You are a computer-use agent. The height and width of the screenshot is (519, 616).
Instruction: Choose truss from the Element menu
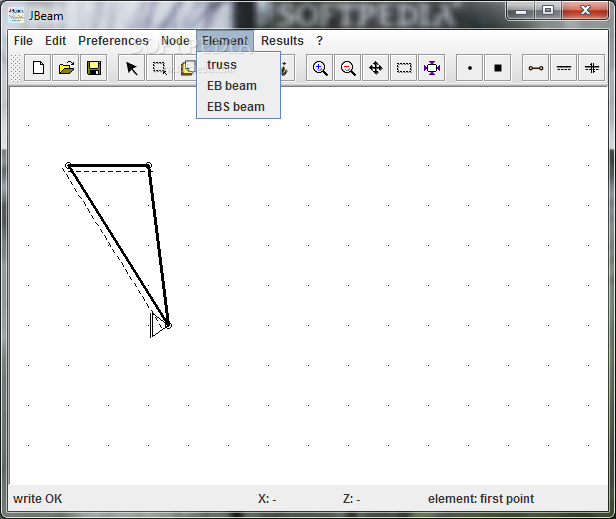pos(238,64)
